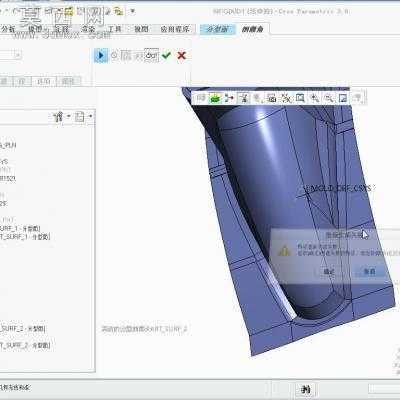Select the SURF_1 分型面 tree item
400x400 pixels.
[x=20, y=228]
